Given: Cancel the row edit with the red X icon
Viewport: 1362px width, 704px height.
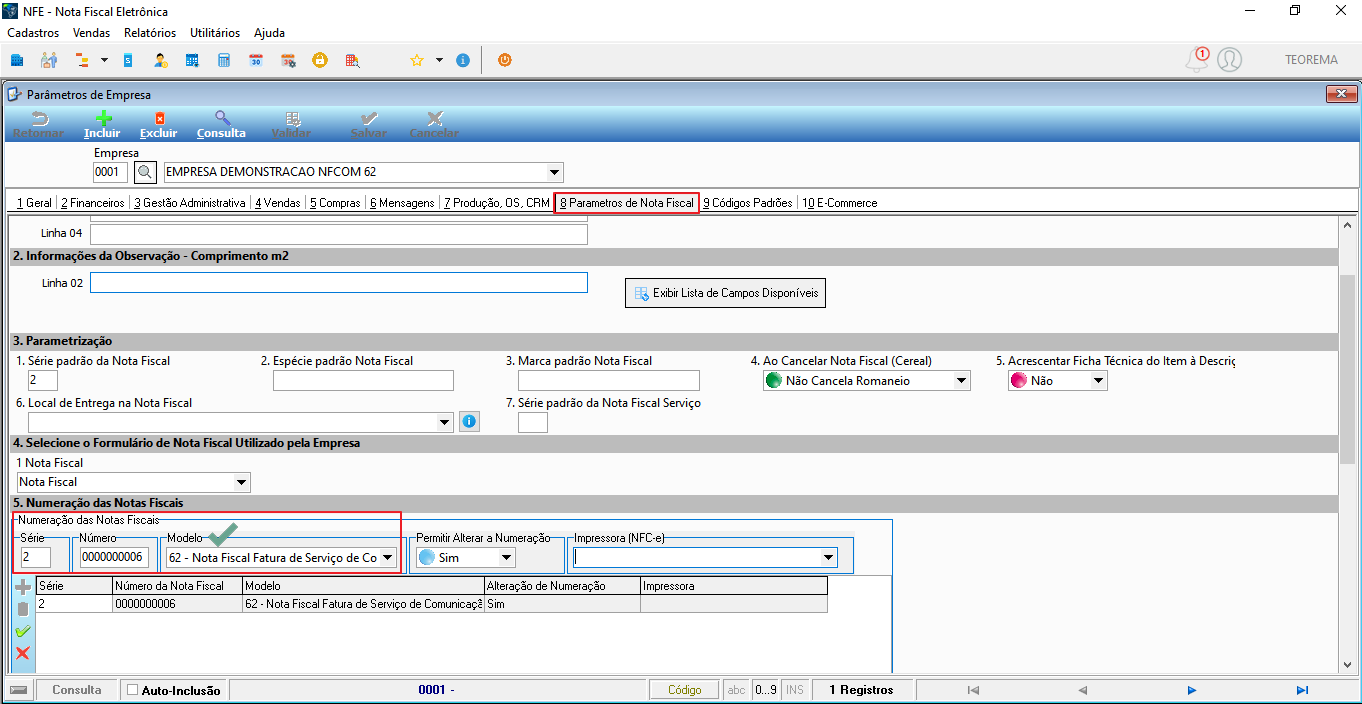Looking at the screenshot, I should (23, 653).
